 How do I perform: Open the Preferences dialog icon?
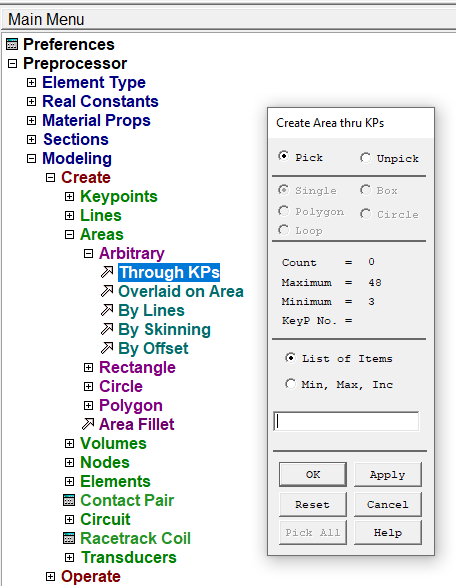tap(12, 44)
